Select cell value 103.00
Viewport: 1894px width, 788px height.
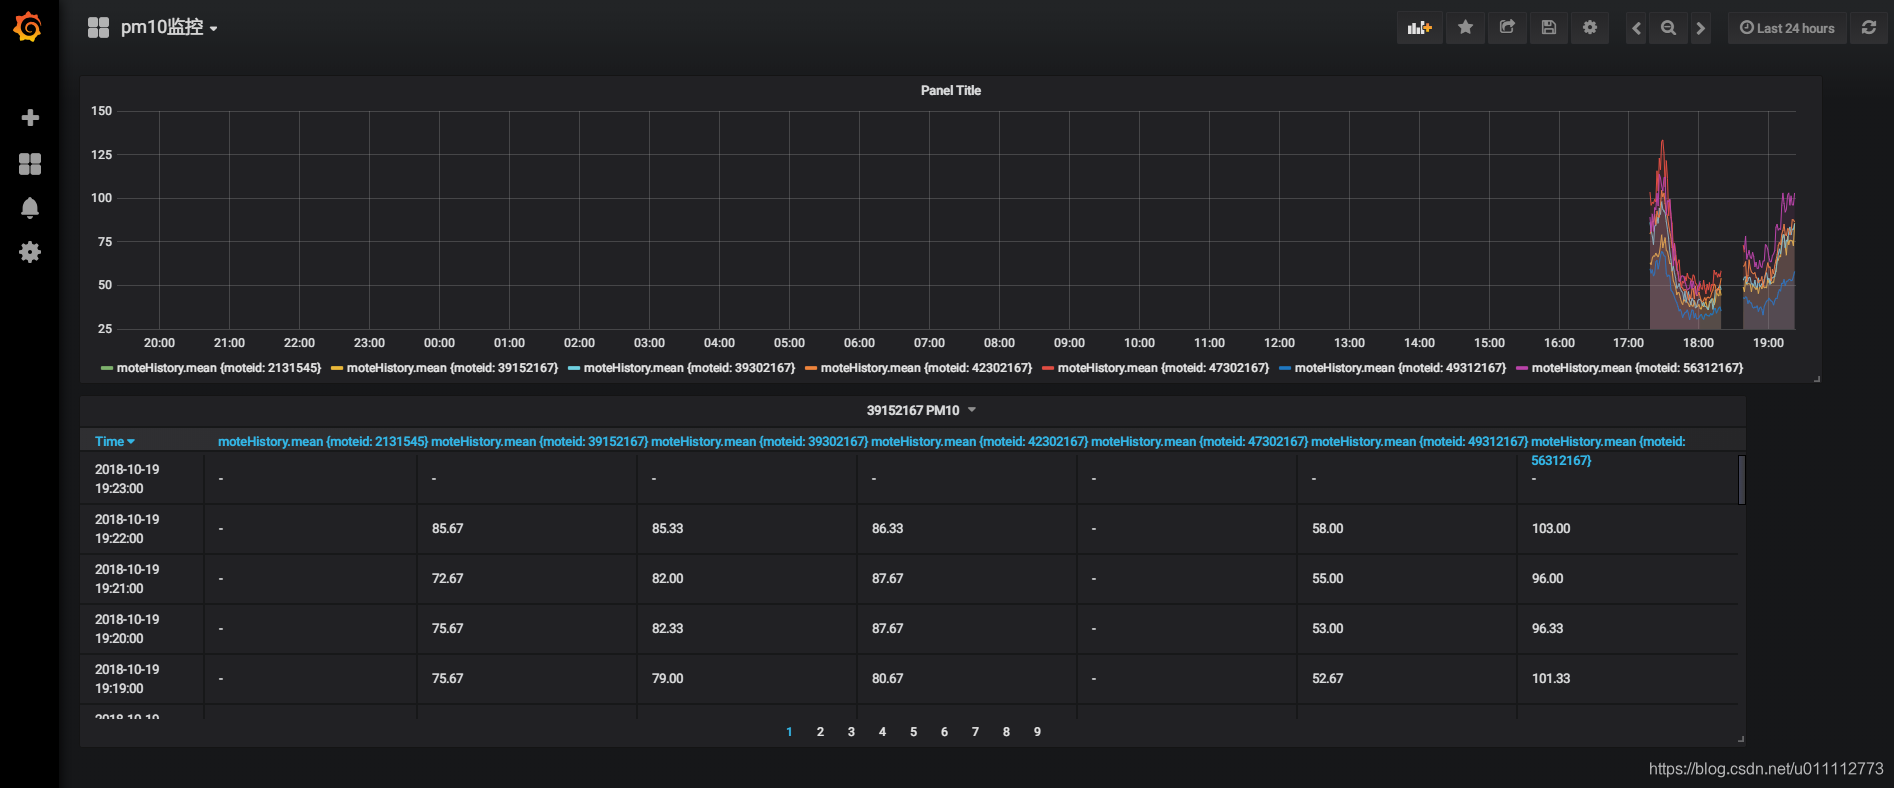(x=1551, y=528)
